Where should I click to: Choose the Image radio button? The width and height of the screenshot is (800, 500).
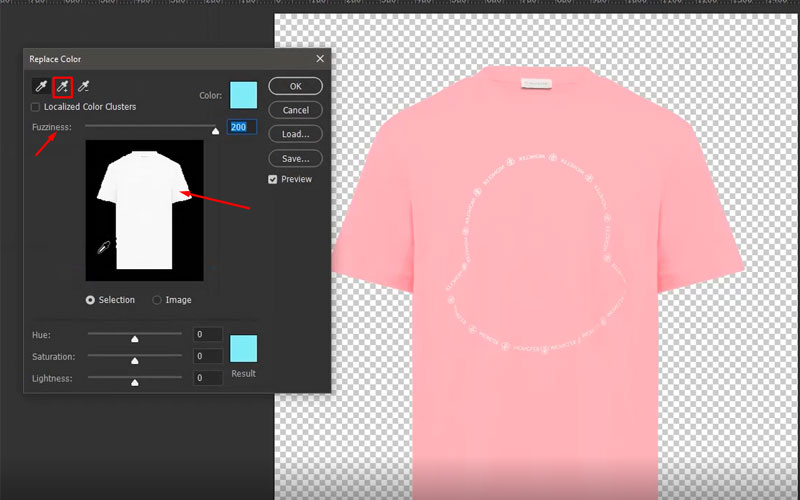(x=157, y=300)
